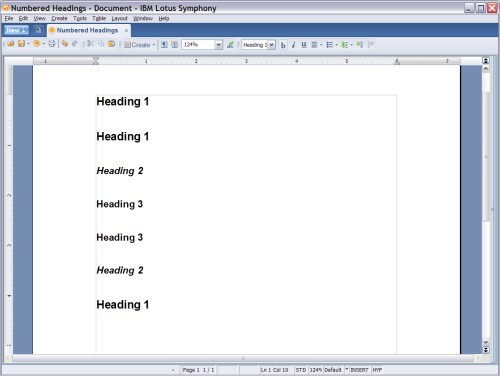The width and height of the screenshot is (500, 376).
Task: Click the right margin marker on the ruler
Action: click(397, 61)
